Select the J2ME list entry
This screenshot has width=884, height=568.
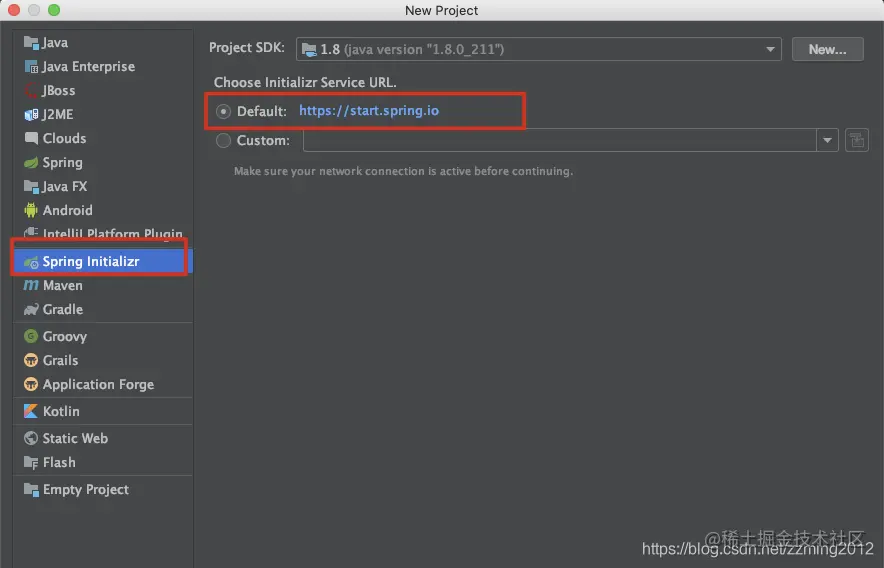click(103, 115)
